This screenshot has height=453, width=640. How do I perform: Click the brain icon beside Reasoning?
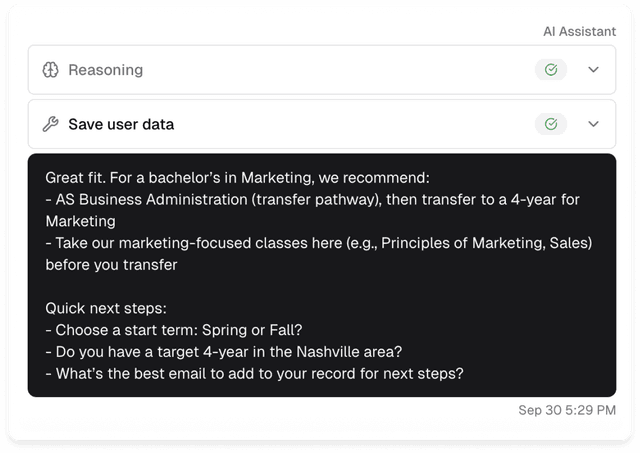tap(50, 70)
